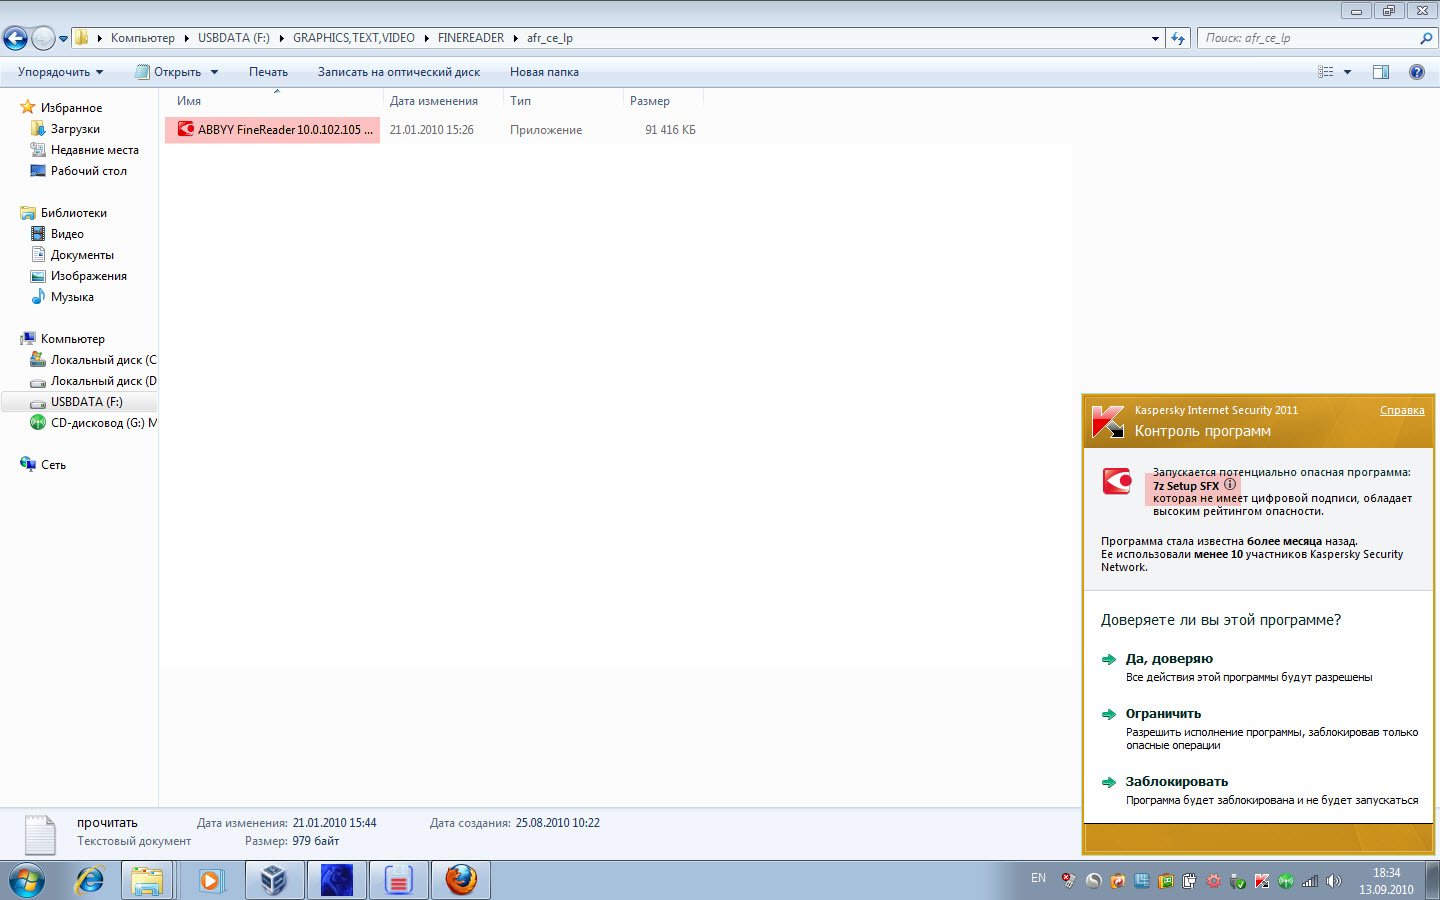Image resolution: width=1440 pixels, height=900 pixels.
Task: Launch Windows Media Player from the taskbar
Action: [210, 881]
